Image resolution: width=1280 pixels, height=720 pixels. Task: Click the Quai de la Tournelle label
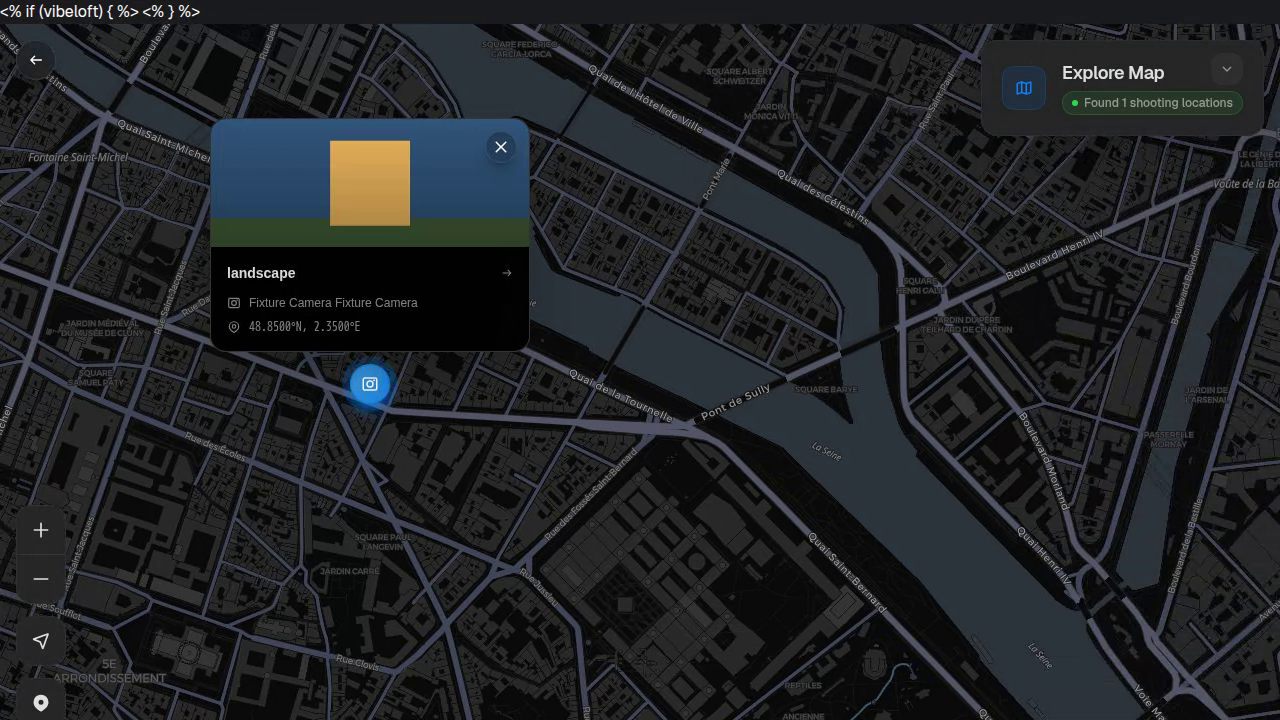(x=621, y=395)
